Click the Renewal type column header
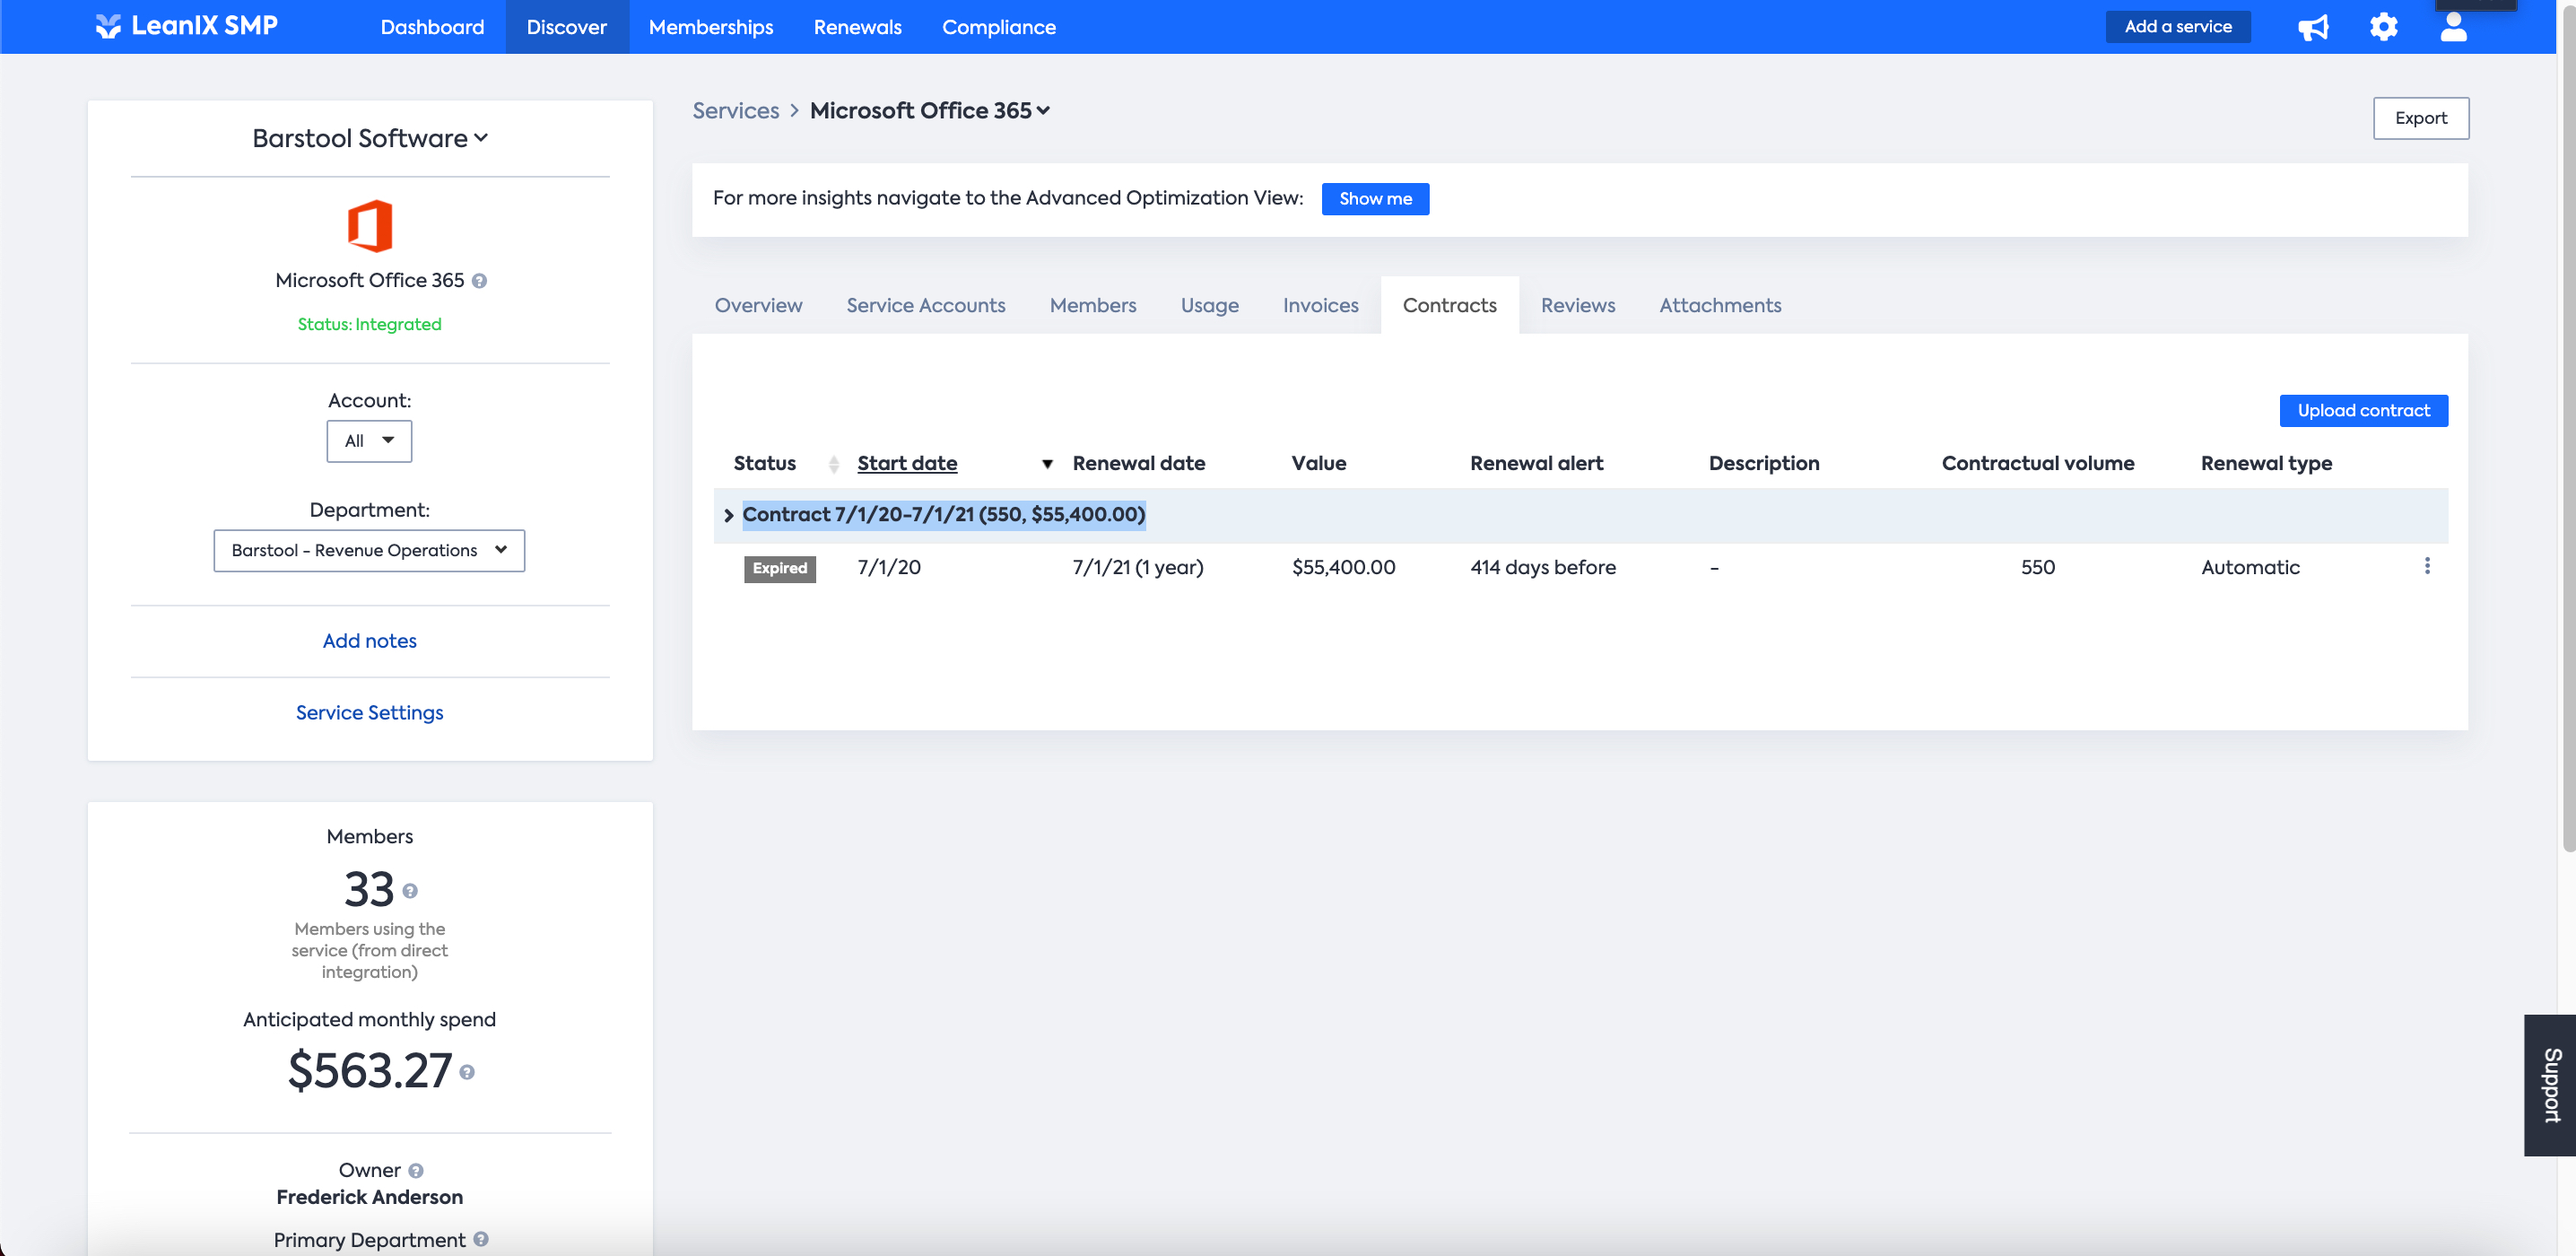Viewport: 2576px width, 1256px height. tap(2266, 464)
